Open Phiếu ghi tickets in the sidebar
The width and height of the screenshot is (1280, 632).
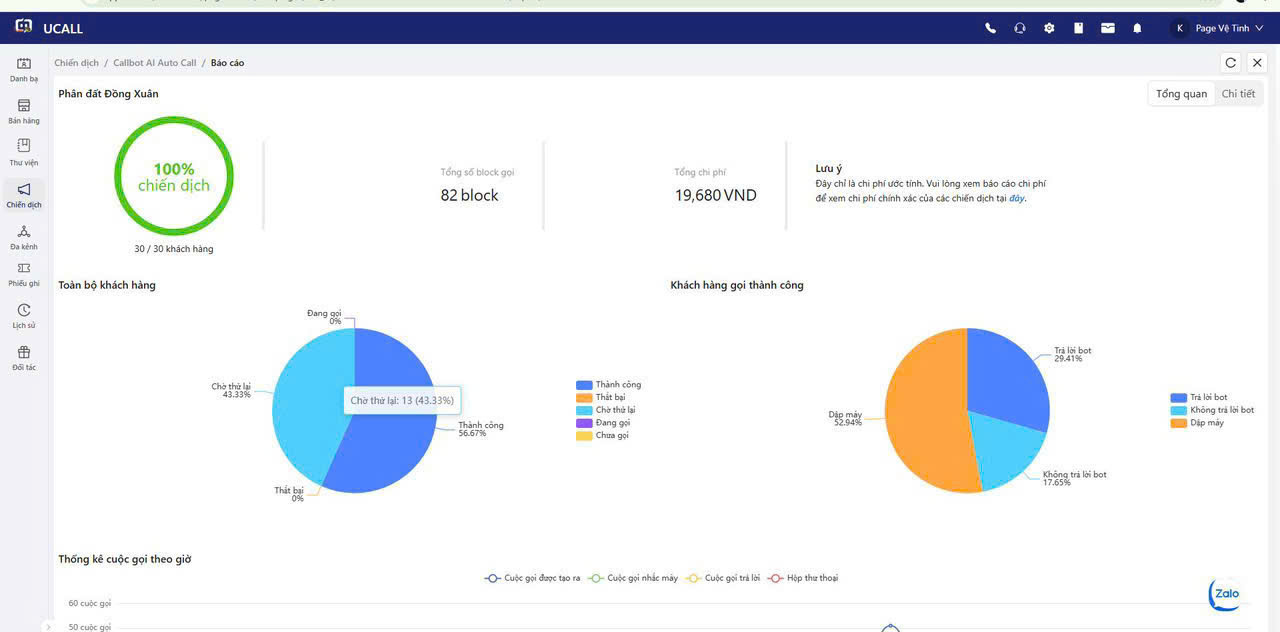point(24,274)
